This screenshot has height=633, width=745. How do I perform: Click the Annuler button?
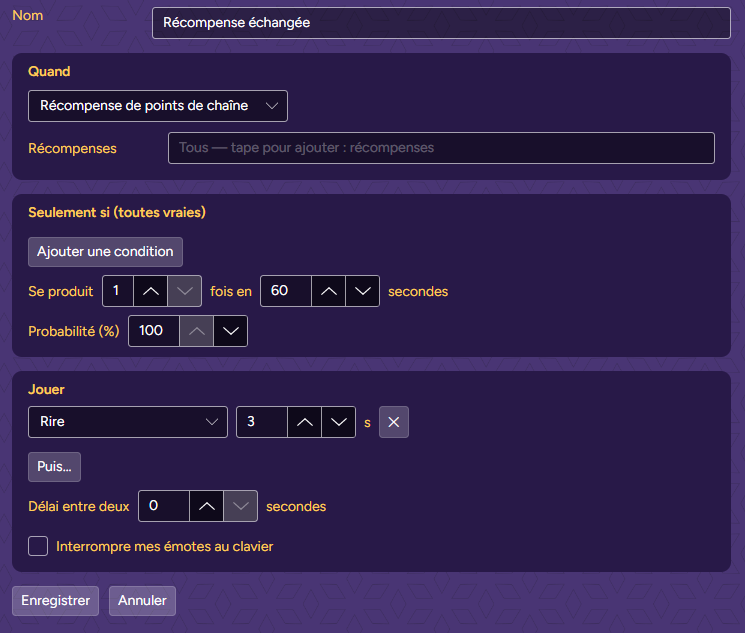coord(142,601)
